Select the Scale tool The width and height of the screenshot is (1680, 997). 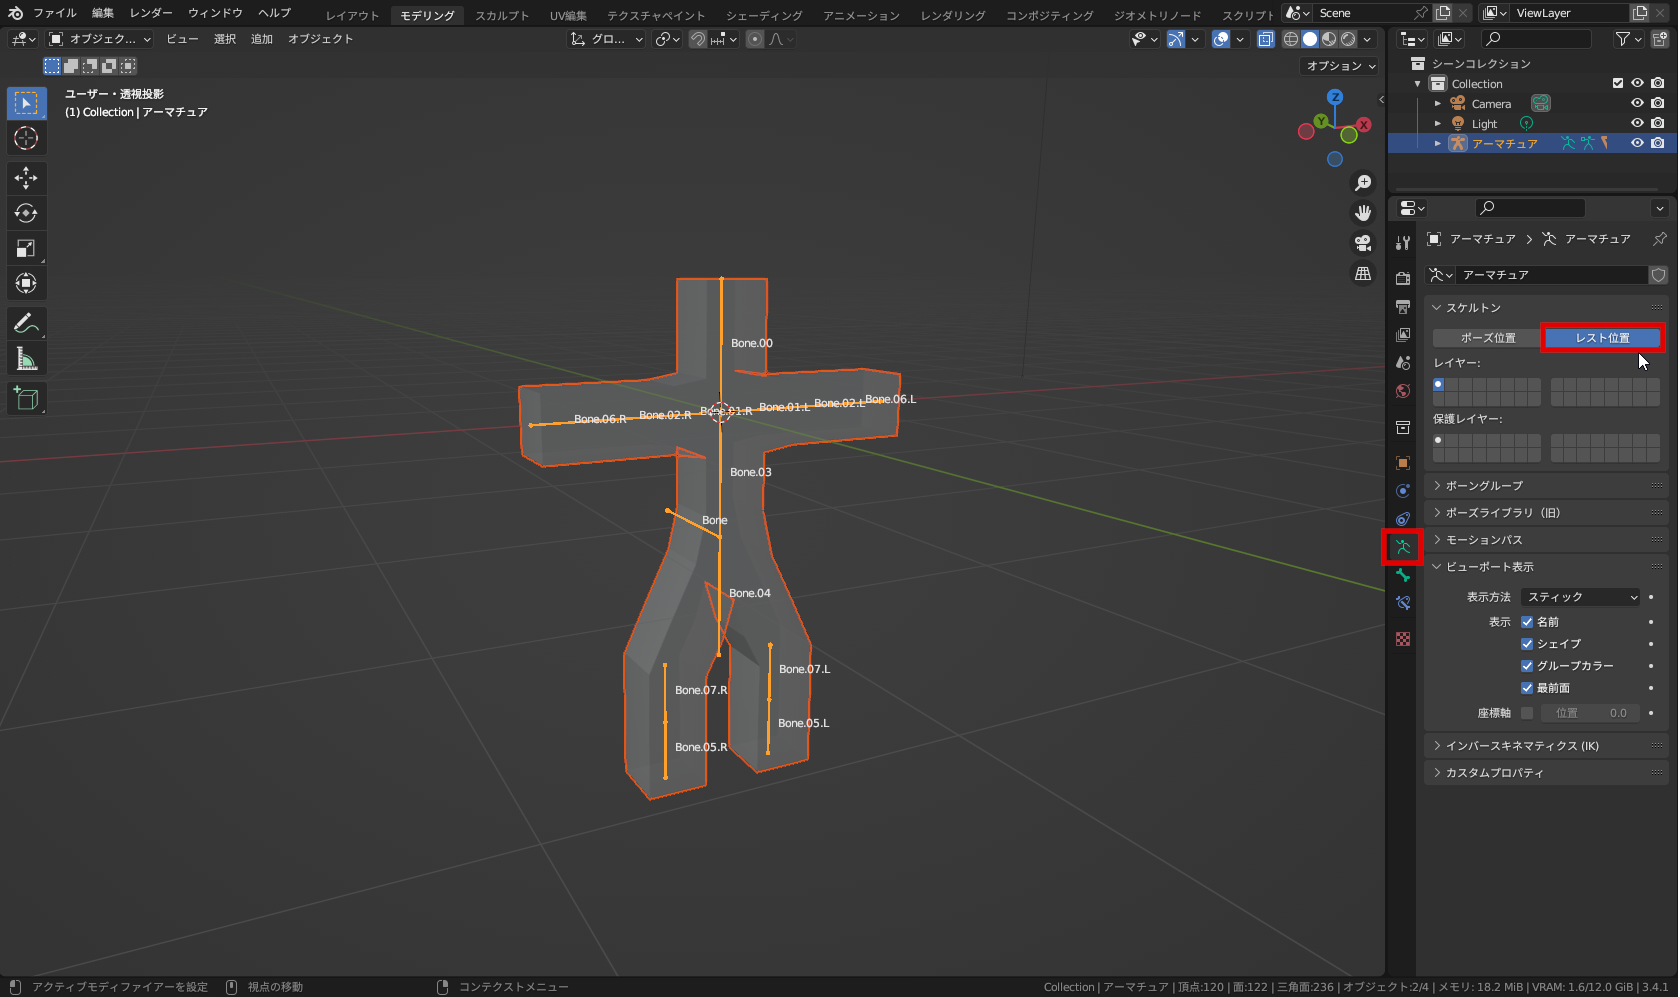[26, 248]
